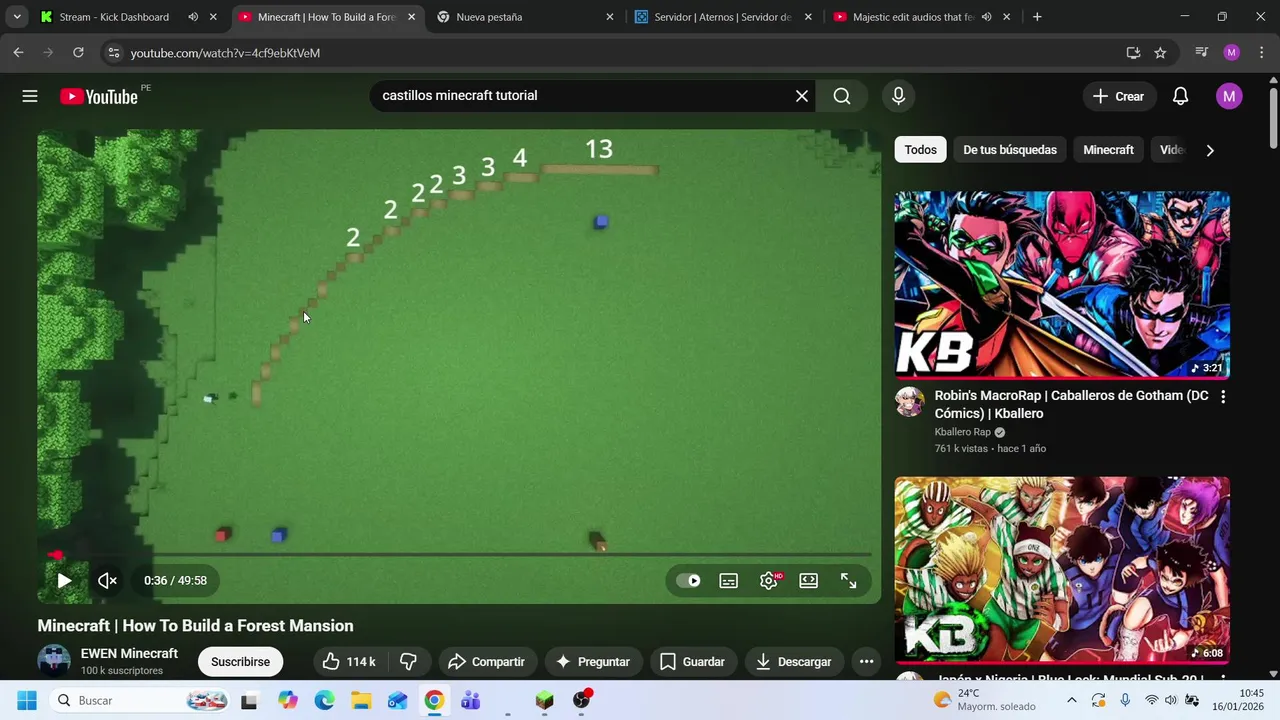The image size is (1280, 720).
Task: View site information icon in address bar
Action: (x=114, y=53)
